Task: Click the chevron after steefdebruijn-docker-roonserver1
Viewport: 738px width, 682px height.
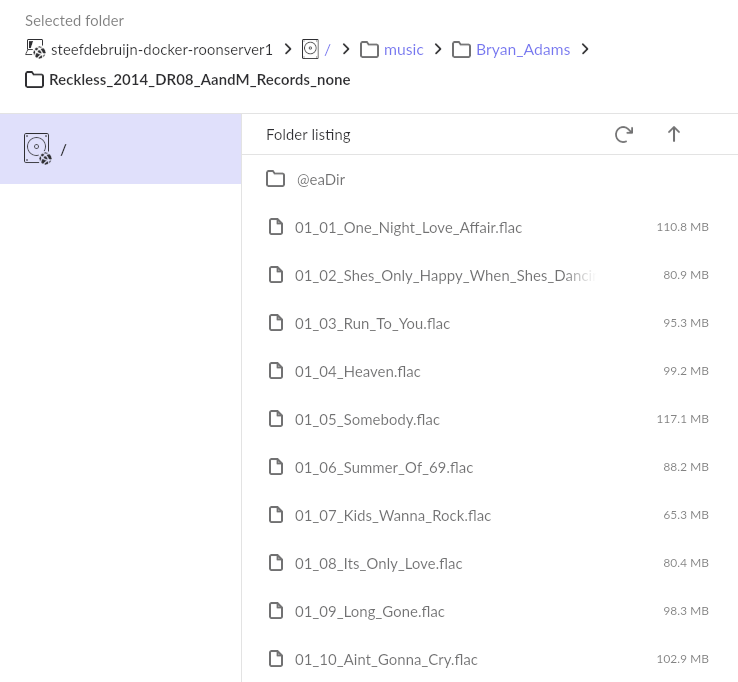Action: click(x=288, y=49)
